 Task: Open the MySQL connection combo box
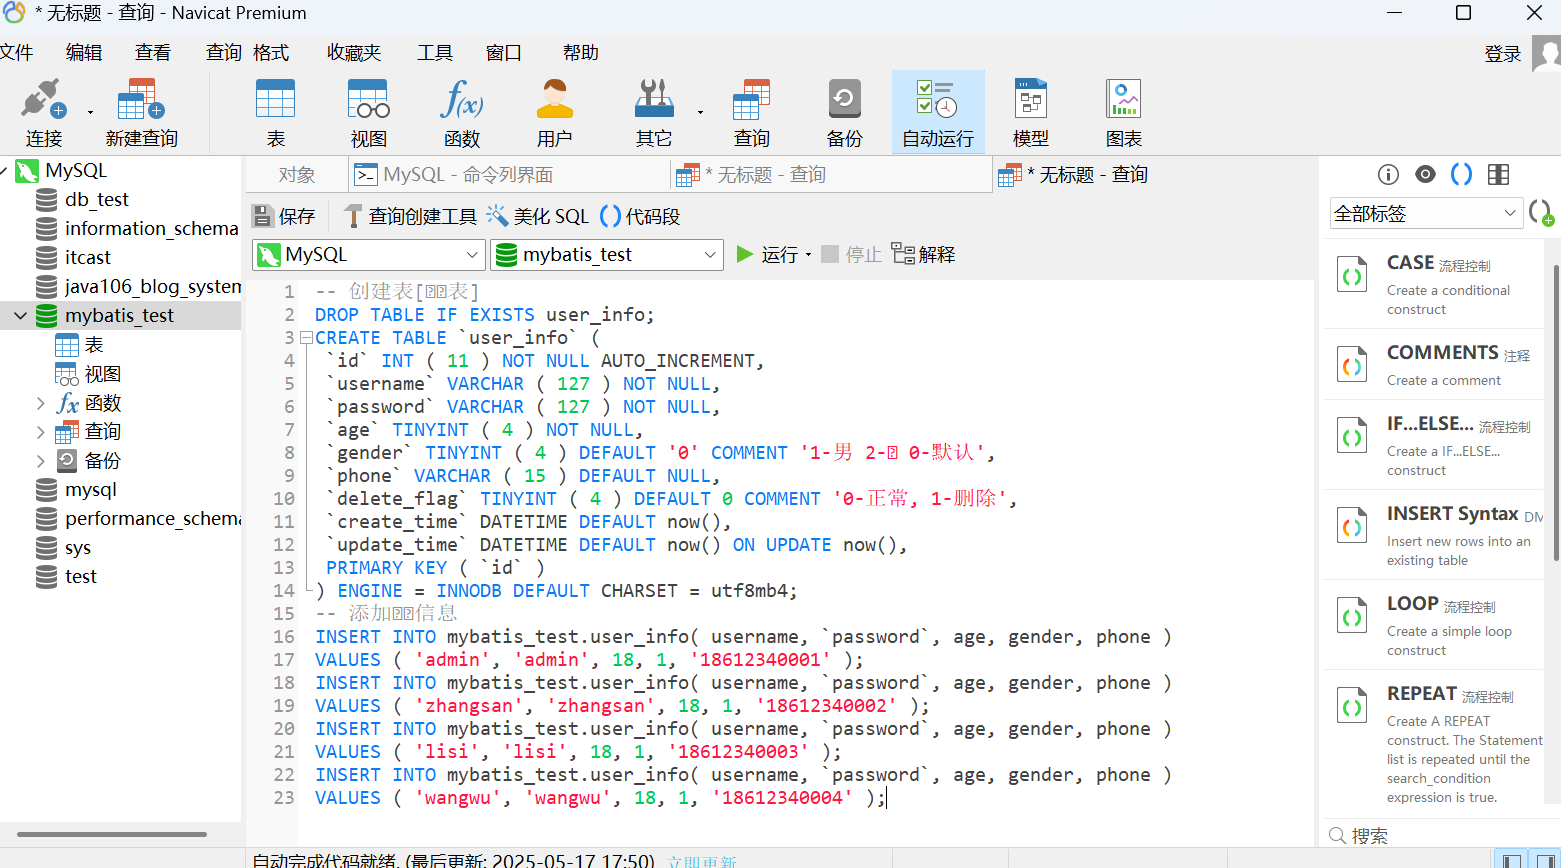pos(369,255)
